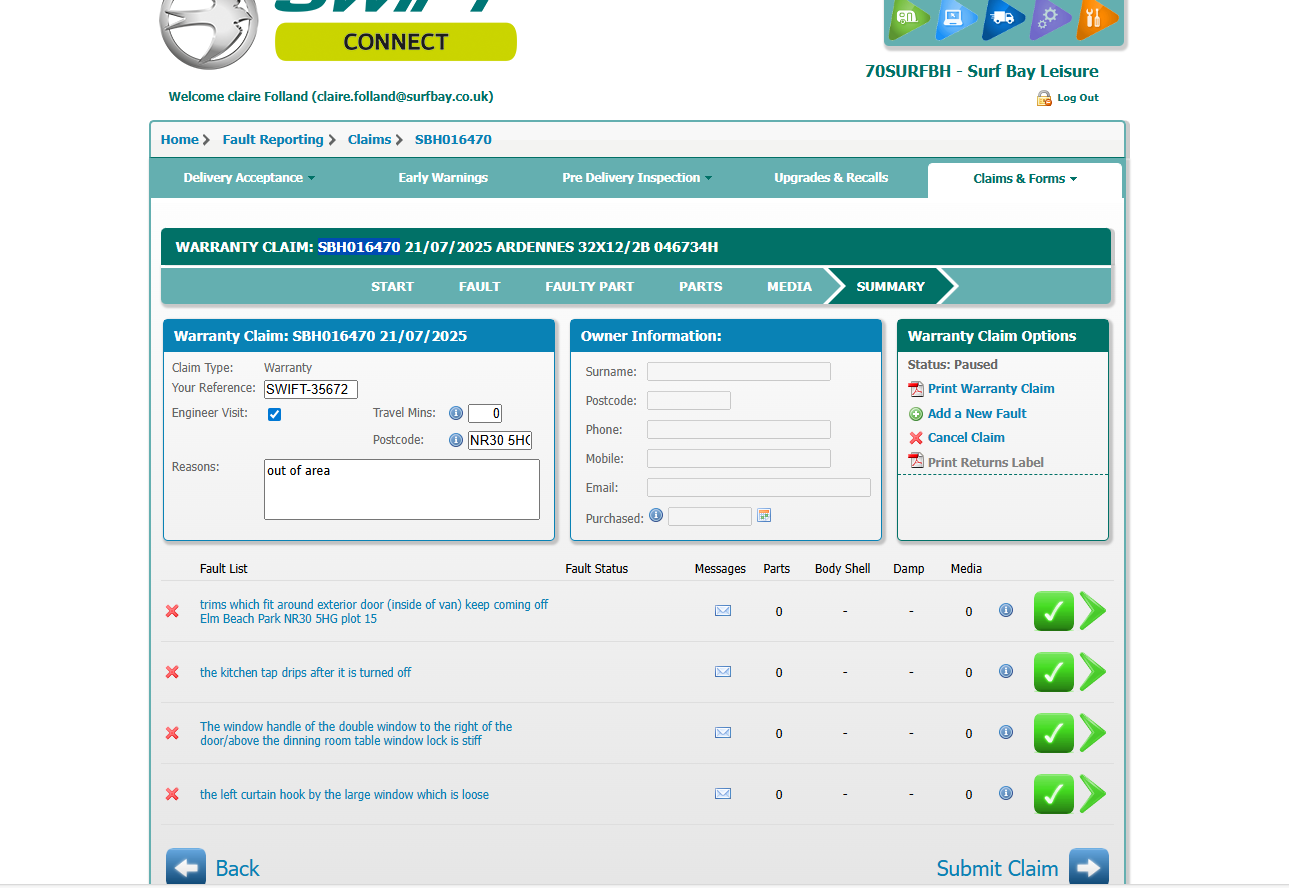Click Print Returns Label link
This screenshot has width=1289, height=888.
pos(986,462)
